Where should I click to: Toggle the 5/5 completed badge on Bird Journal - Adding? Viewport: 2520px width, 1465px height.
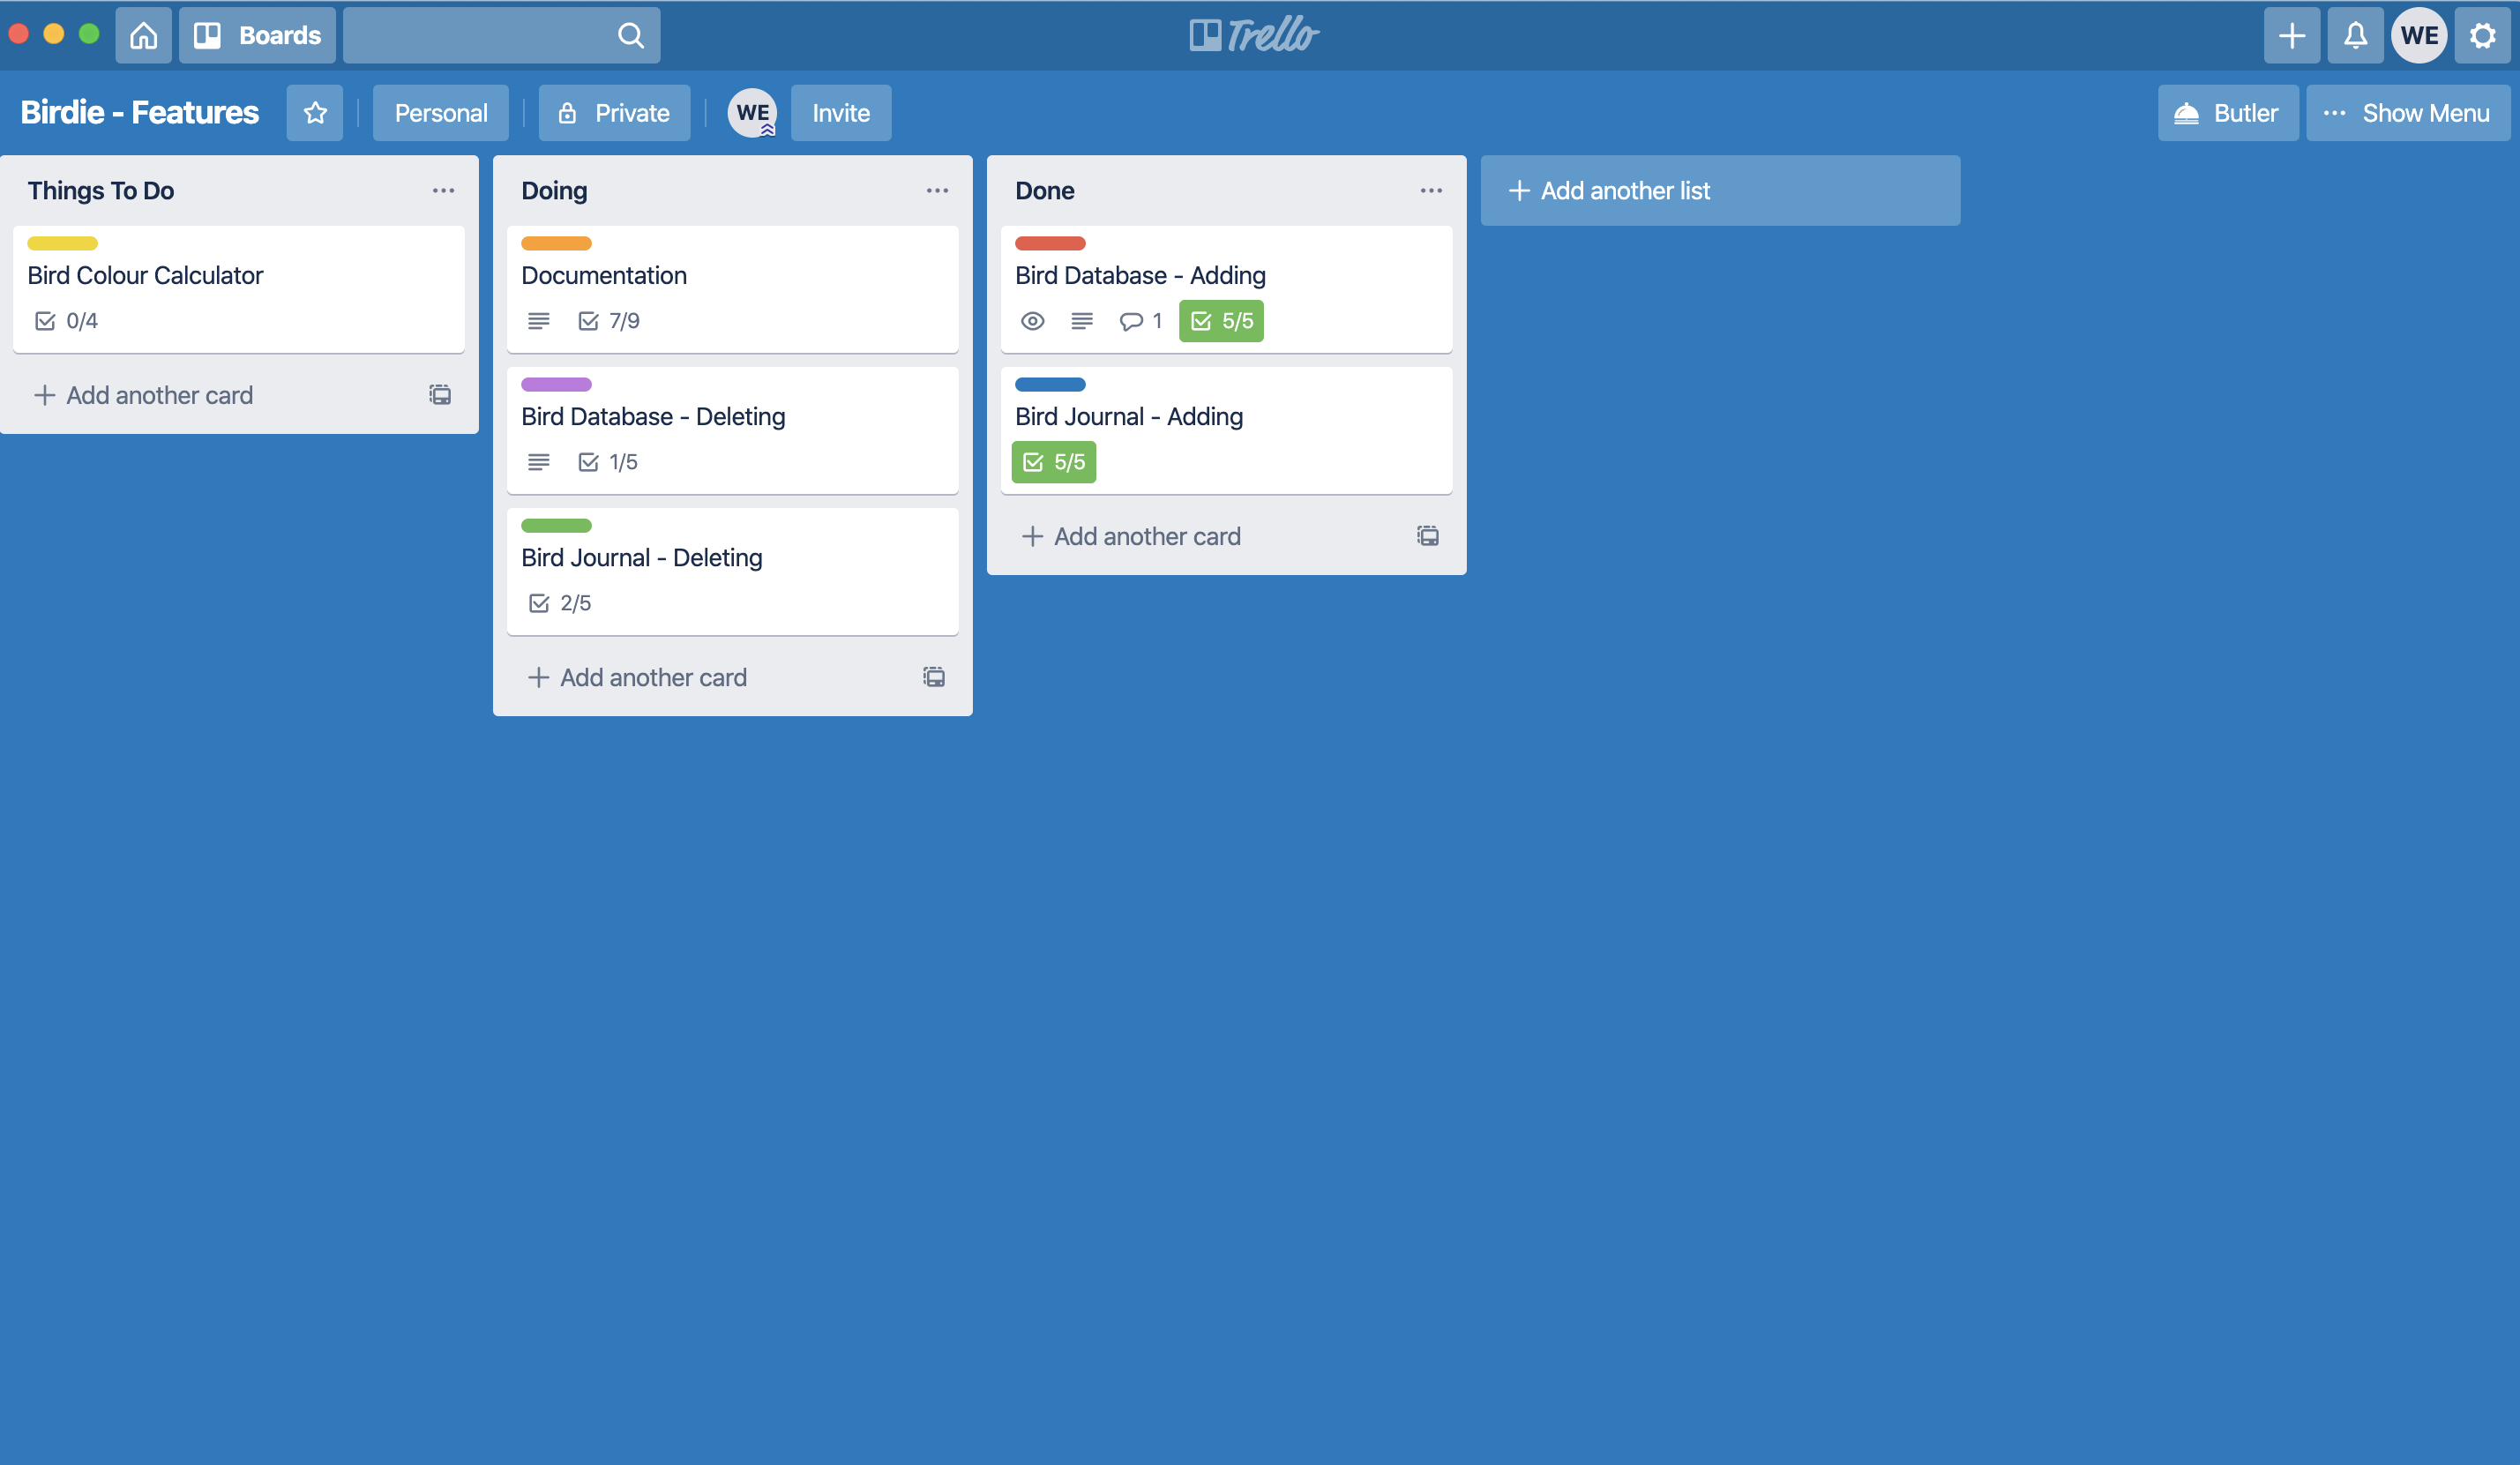(x=1053, y=460)
